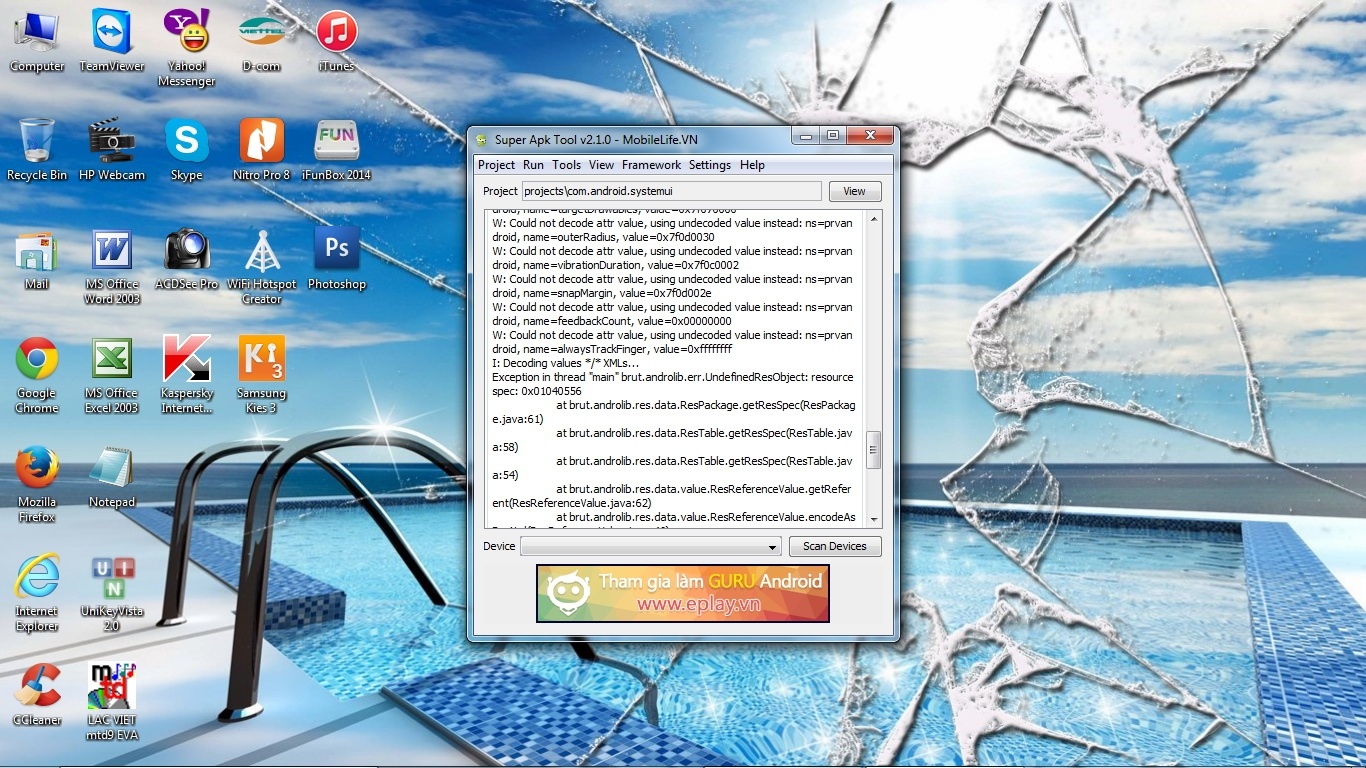Screen dimensions: 1366x768
Task: Minimize the Super Apk Tool window
Action: click(806, 135)
